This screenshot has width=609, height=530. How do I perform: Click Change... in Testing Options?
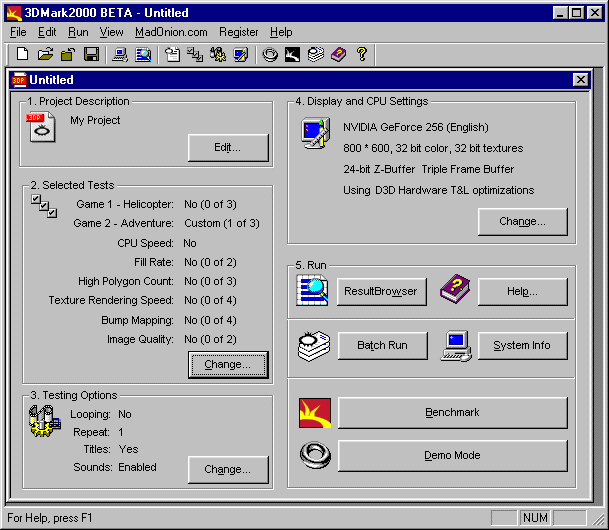click(228, 469)
